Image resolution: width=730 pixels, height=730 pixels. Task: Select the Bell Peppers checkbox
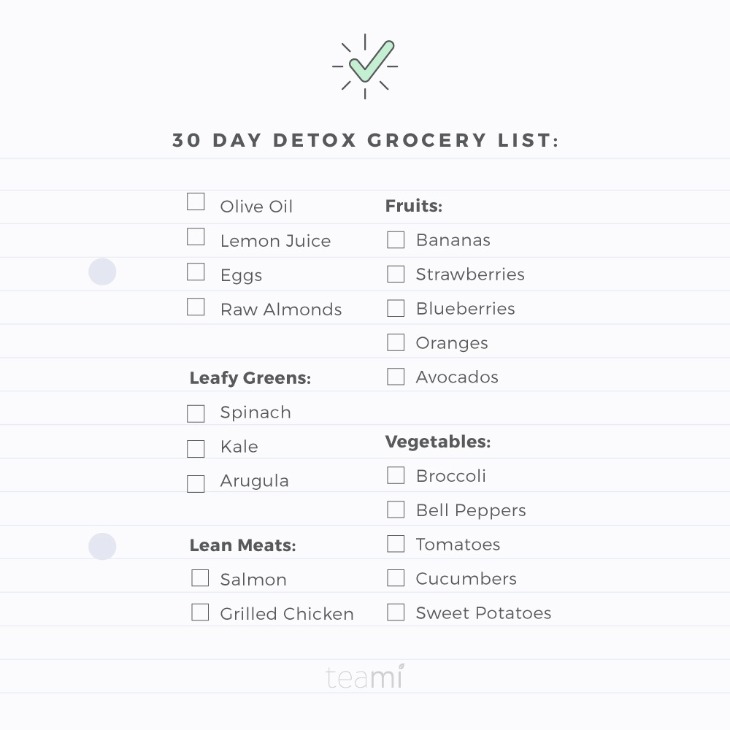[x=396, y=509]
